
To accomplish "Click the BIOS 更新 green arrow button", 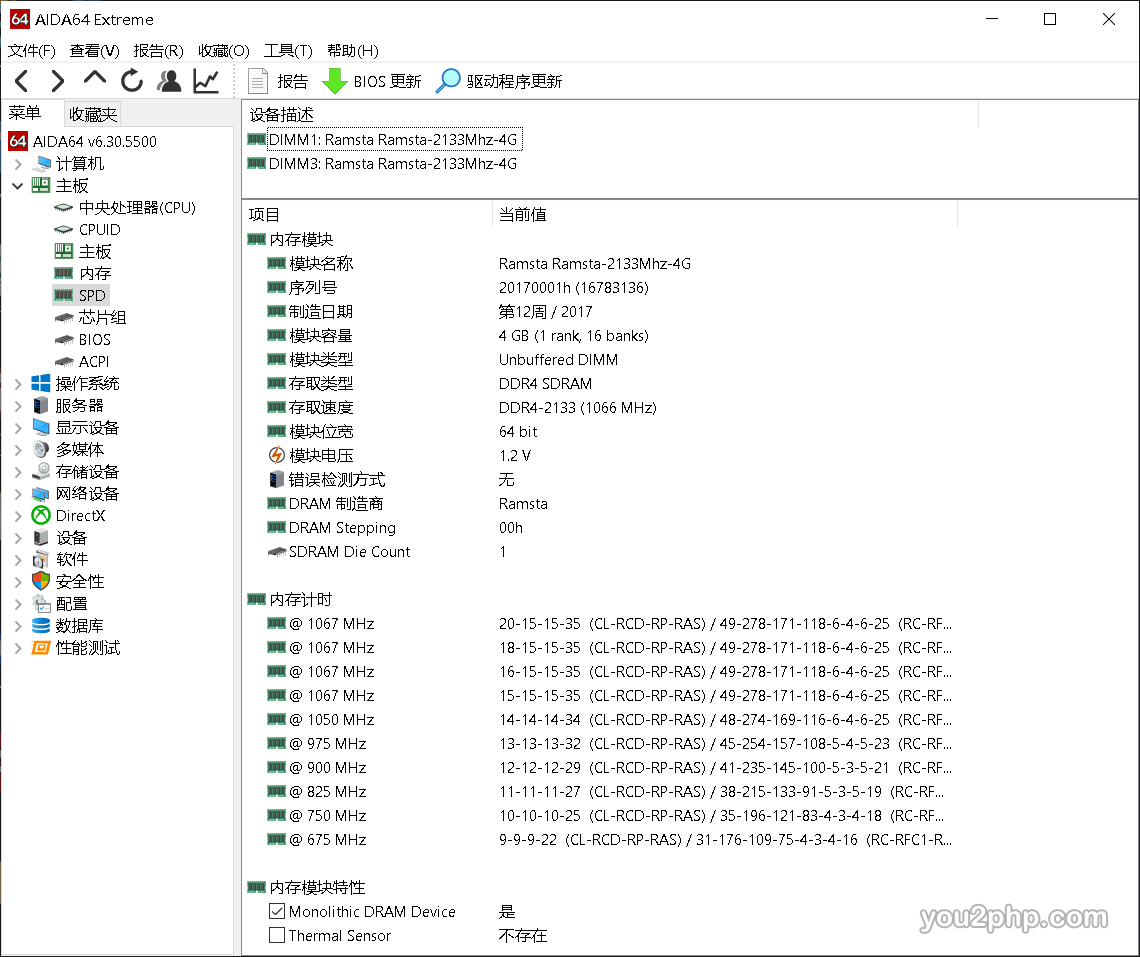I will pos(372,81).
